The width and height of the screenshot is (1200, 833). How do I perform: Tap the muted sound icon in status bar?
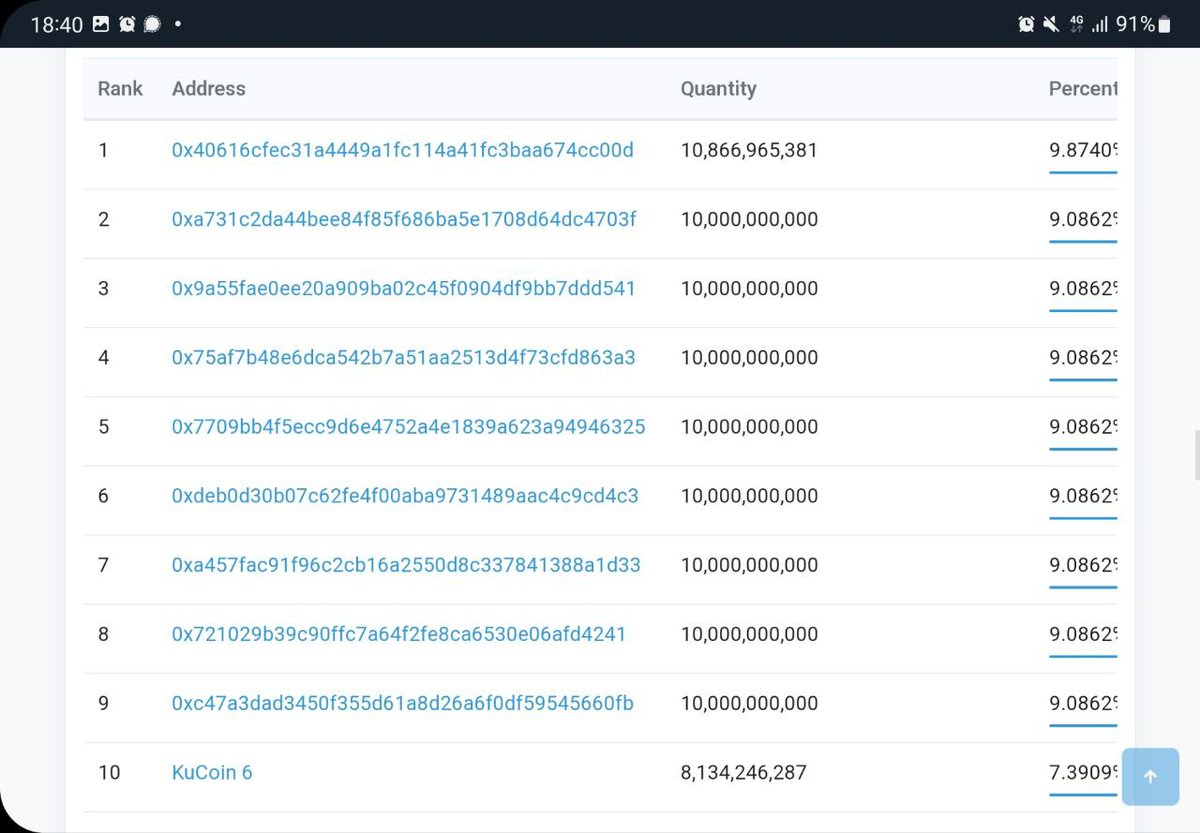(x=1052, y=23)
